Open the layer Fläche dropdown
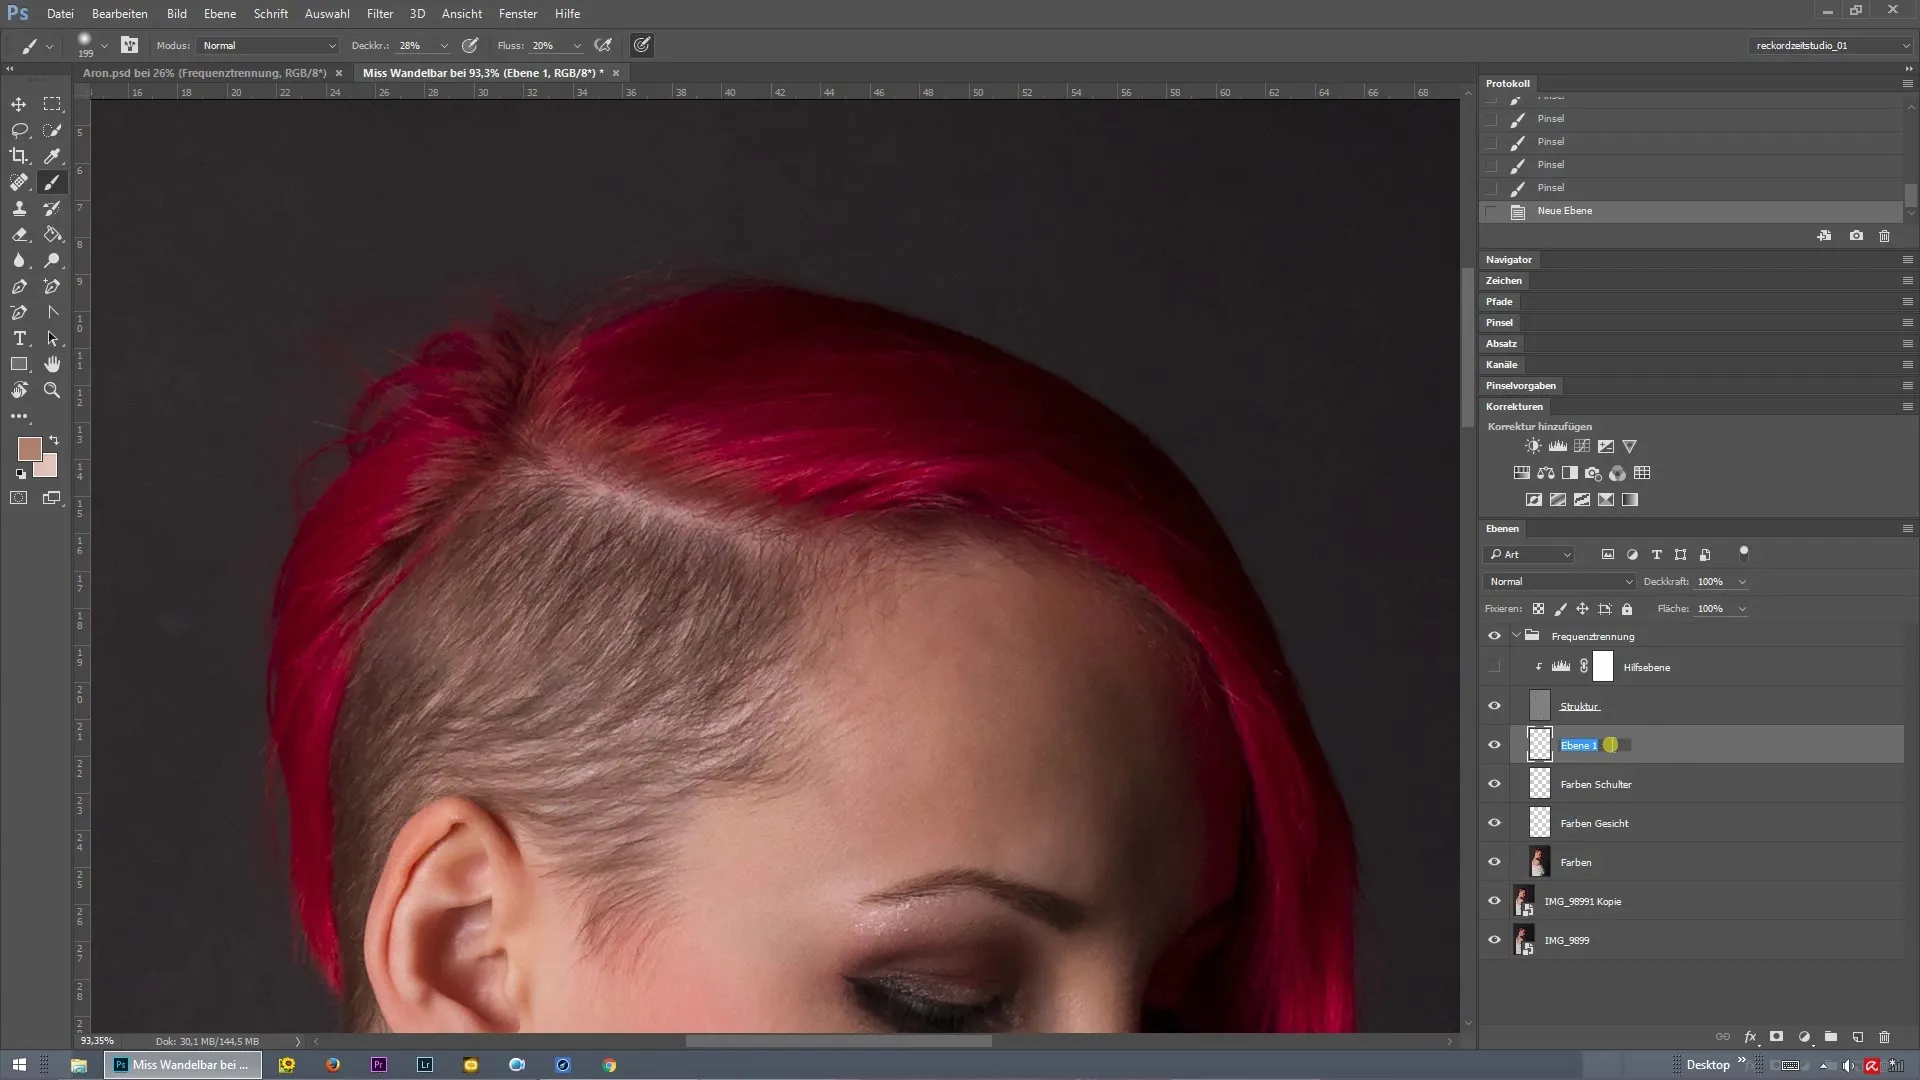Image resolution: width=1920 pixels, height=1080 pixels. coord(1742,609)
